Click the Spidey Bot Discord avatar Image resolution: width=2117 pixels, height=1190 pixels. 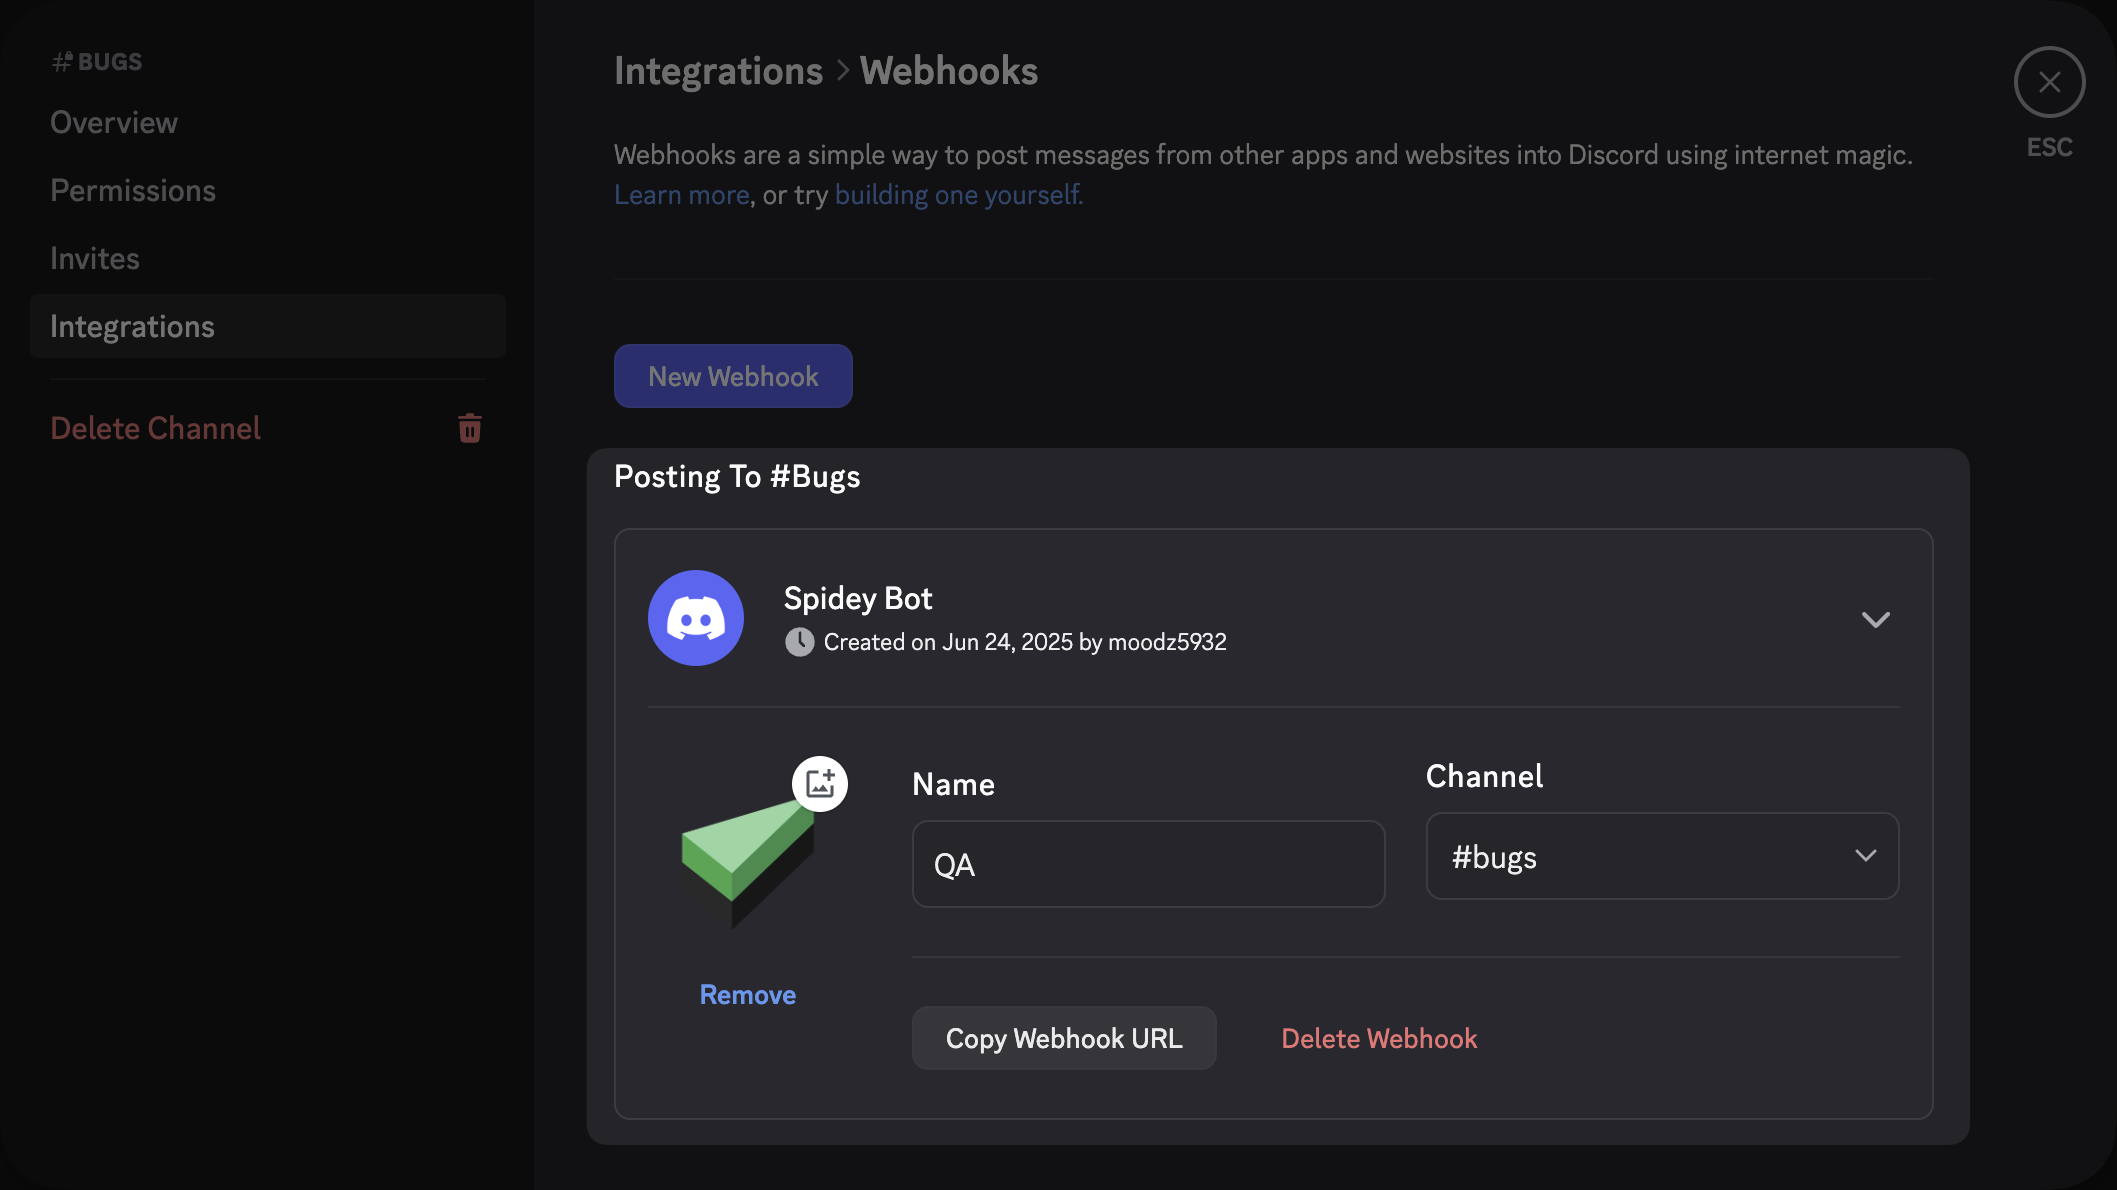point(695,618)
